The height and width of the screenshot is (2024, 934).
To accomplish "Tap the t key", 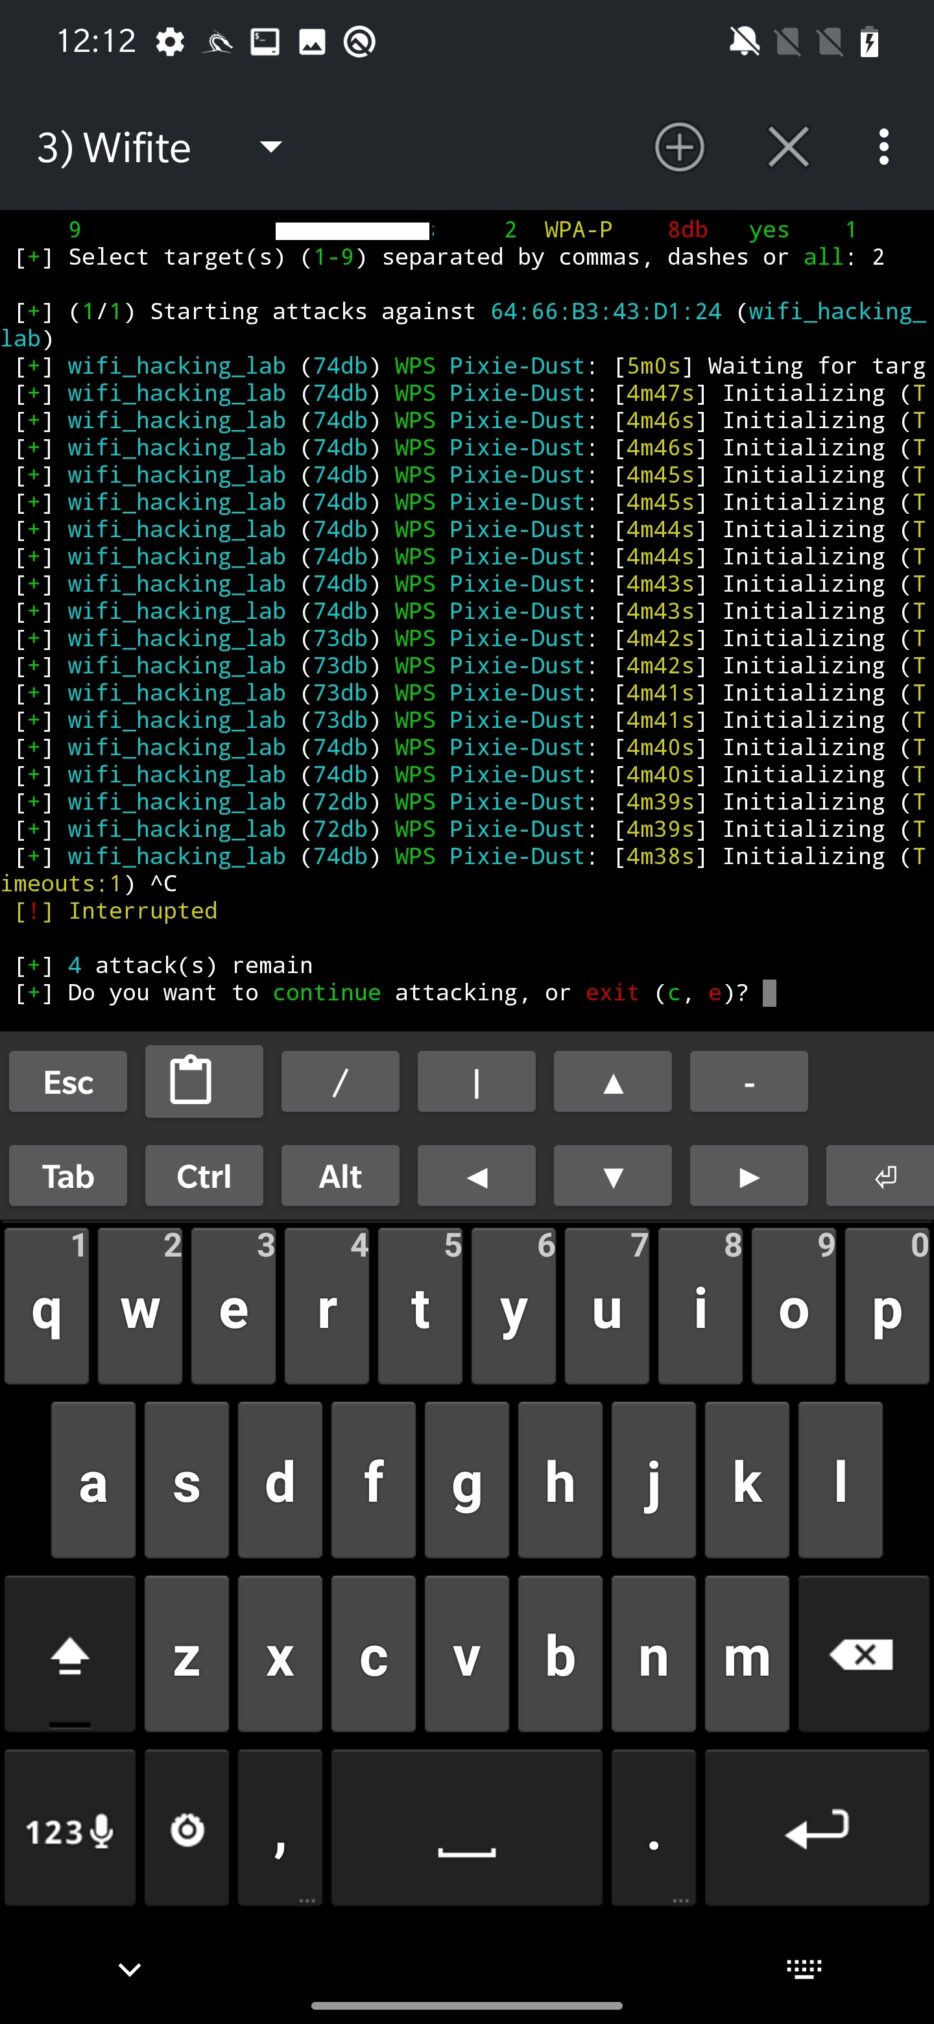I will pos(420,1306).
